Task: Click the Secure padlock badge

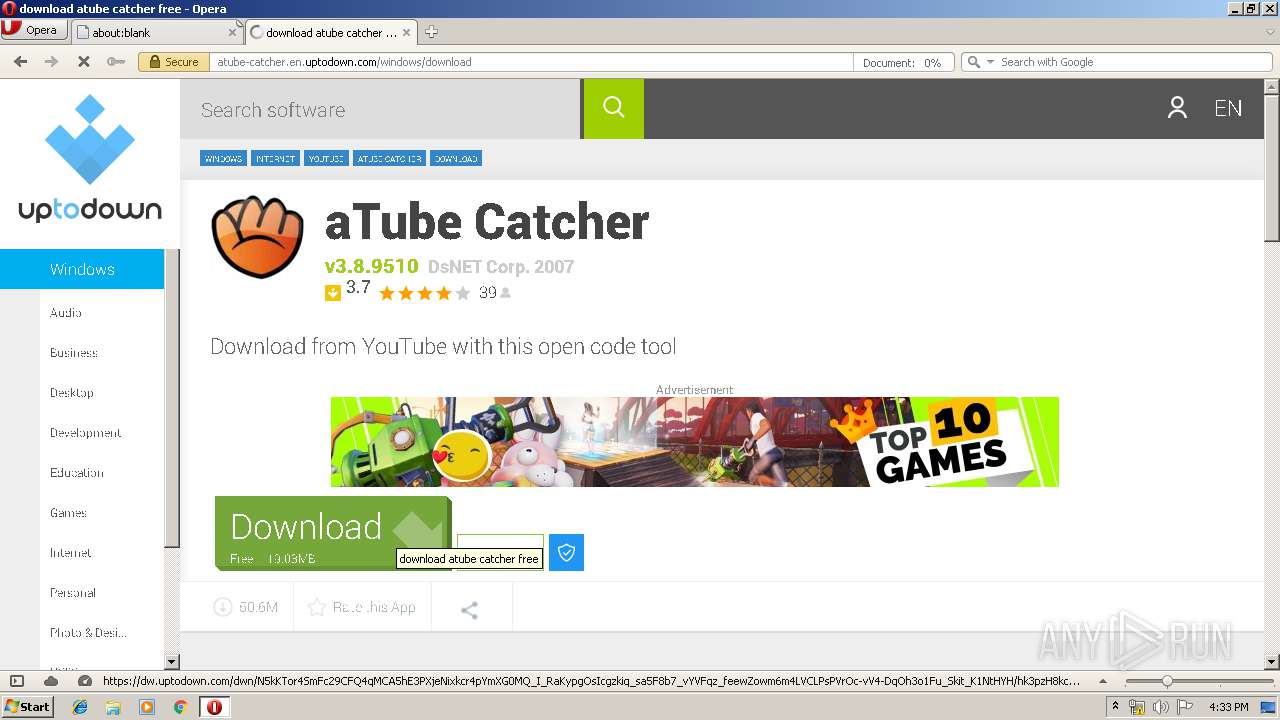Action: 173,61
